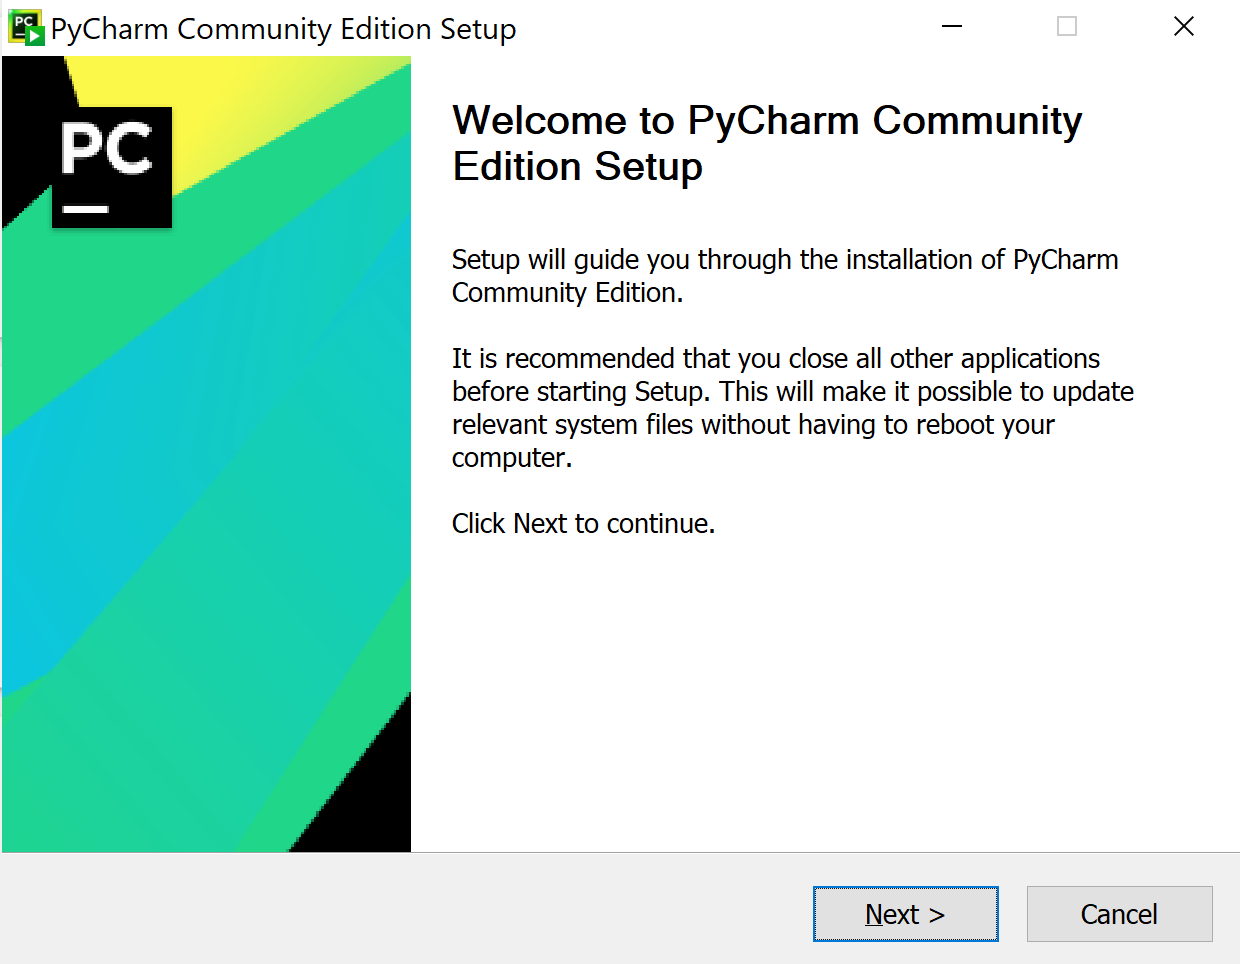Click the white dash beneath the PC letters

86,210
